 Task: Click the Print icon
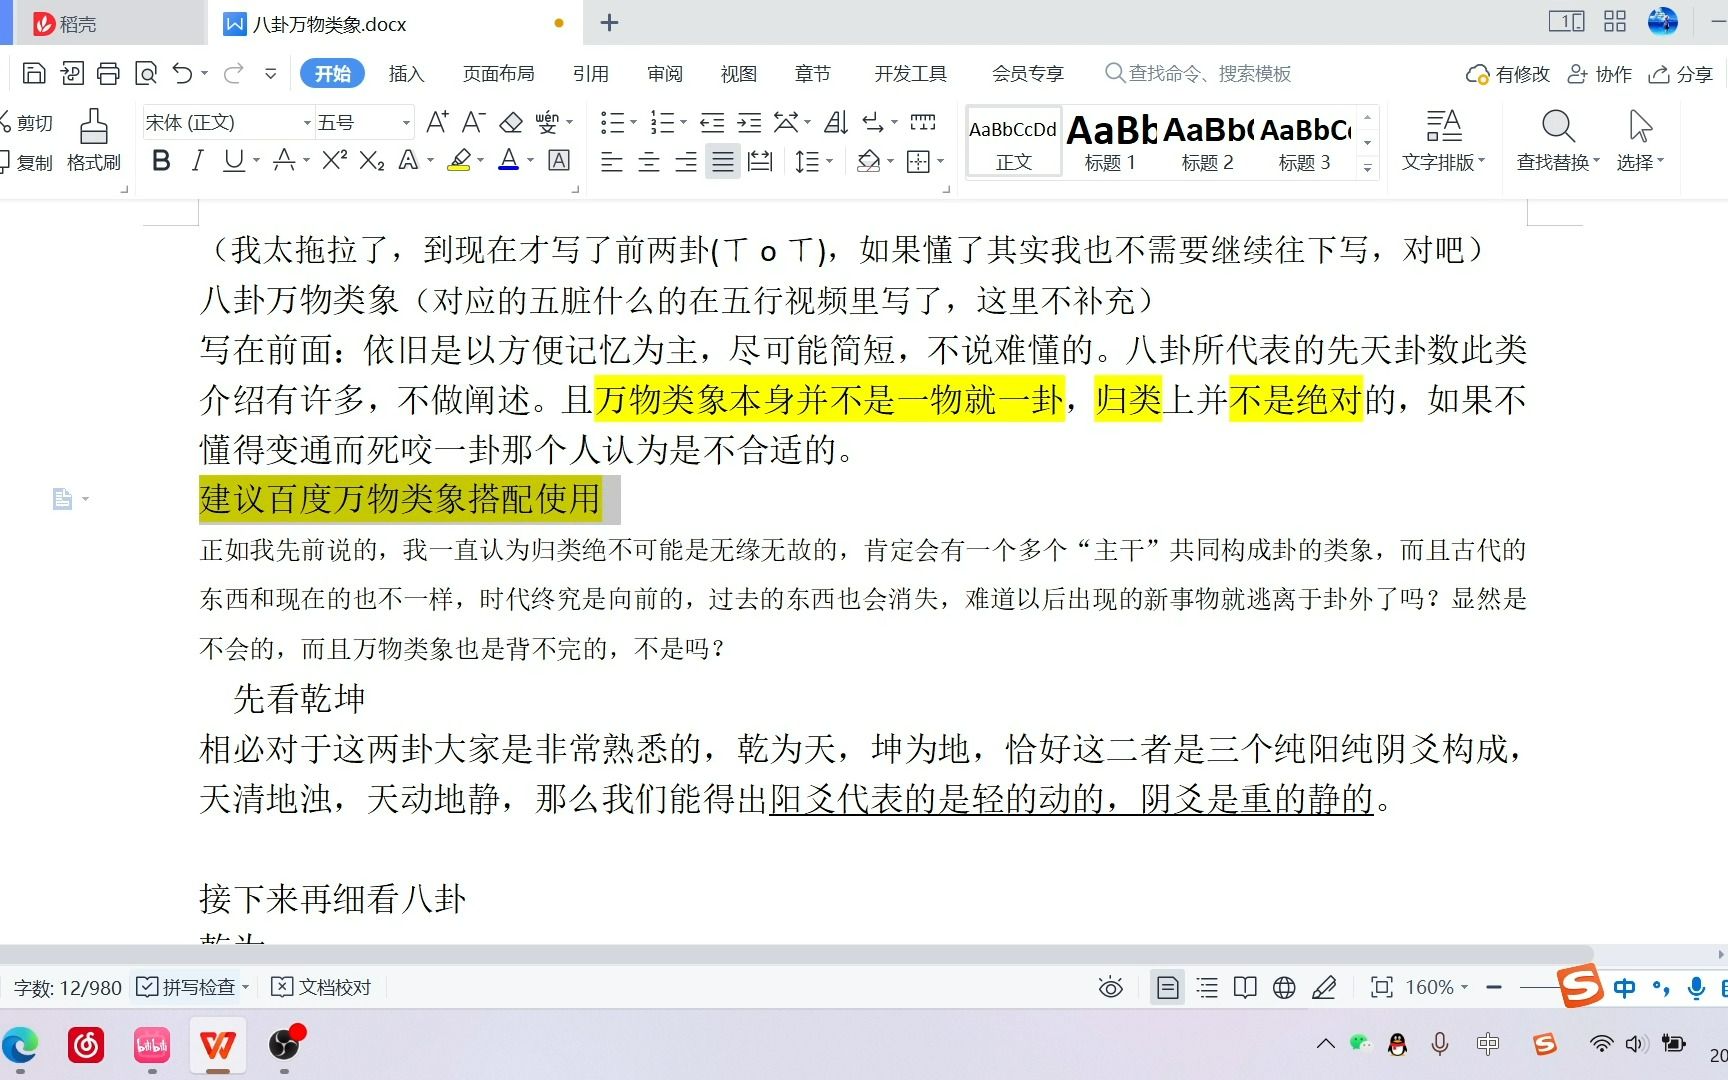tap(108, 73)
